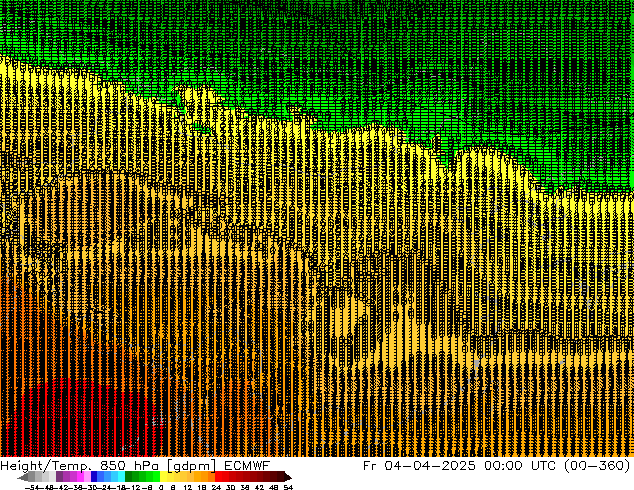Select the bright red swatch above the 24 label
634x490 pixels.
pos(218,477)
